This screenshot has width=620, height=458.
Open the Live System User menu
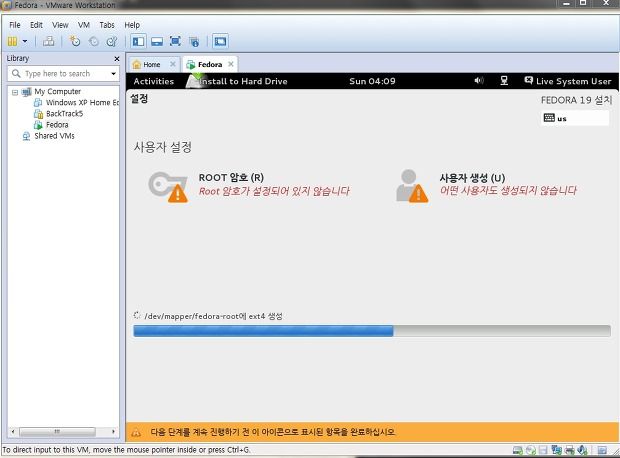coord(568,81)
